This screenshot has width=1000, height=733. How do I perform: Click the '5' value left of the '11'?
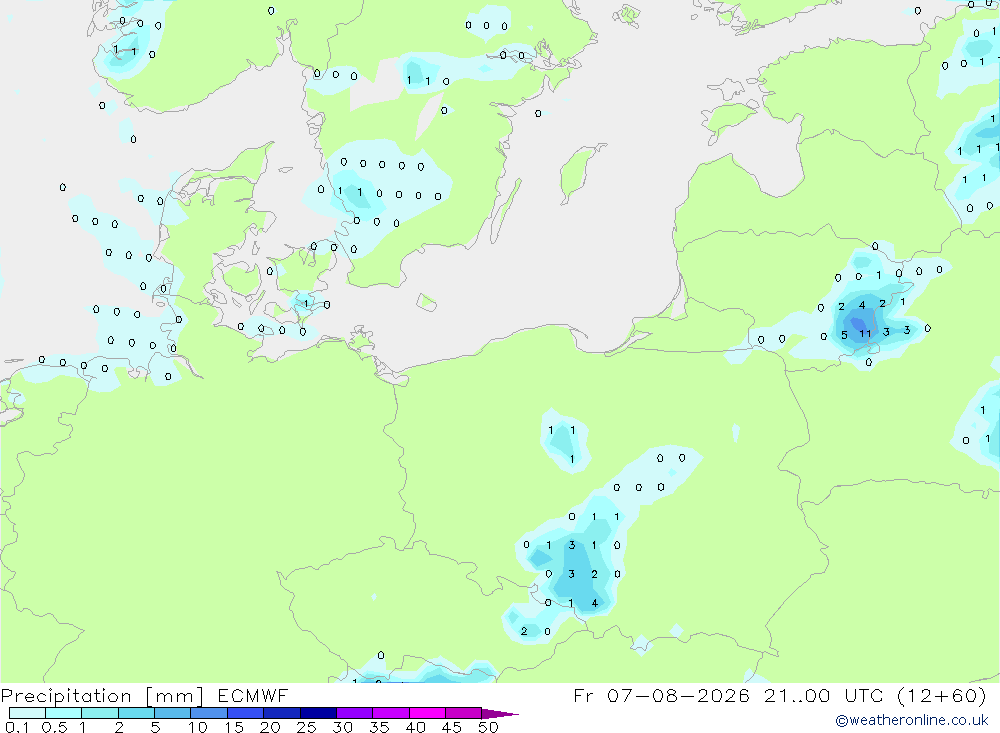[844, 335]
